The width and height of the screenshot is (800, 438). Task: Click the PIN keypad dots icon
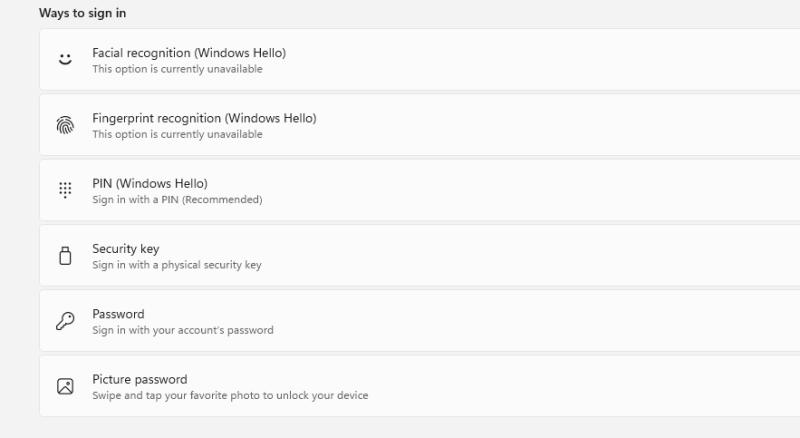(65, 190)
